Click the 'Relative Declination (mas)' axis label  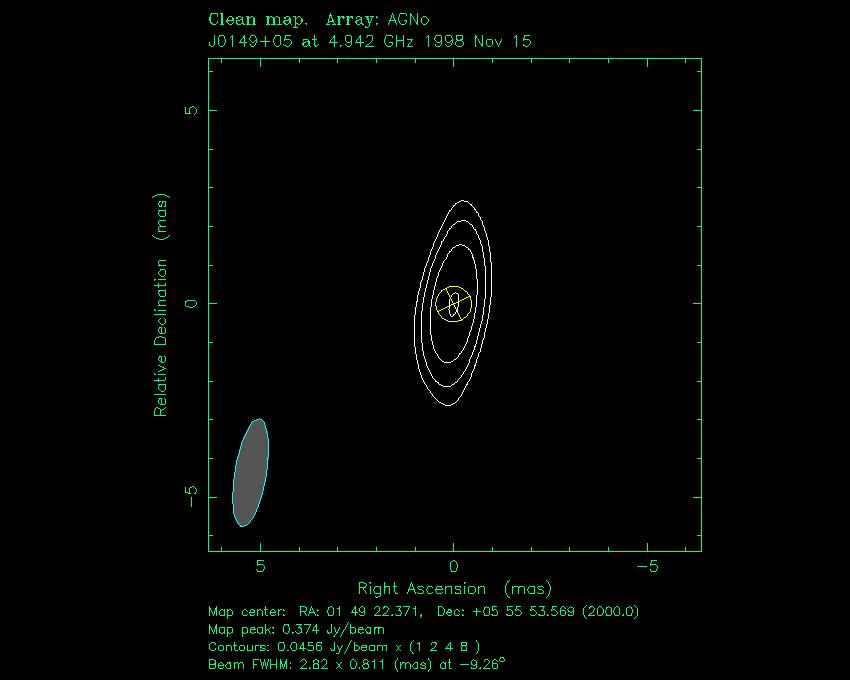pyautogui.click(x=161, y=305)
